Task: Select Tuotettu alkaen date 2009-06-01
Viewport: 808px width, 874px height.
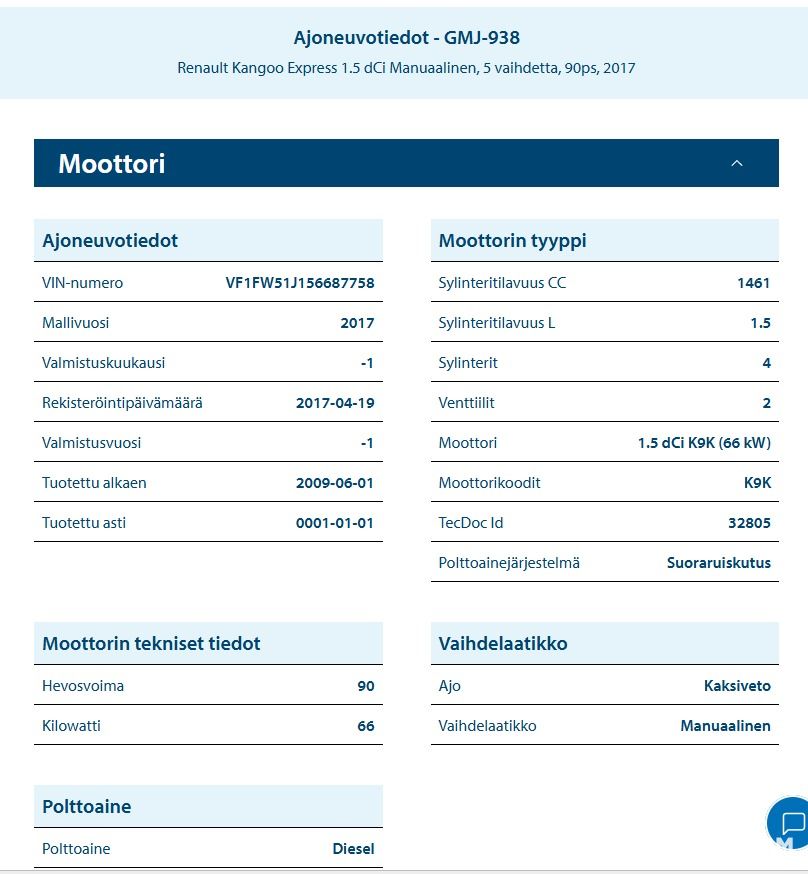Action: [x=335, y=483]
